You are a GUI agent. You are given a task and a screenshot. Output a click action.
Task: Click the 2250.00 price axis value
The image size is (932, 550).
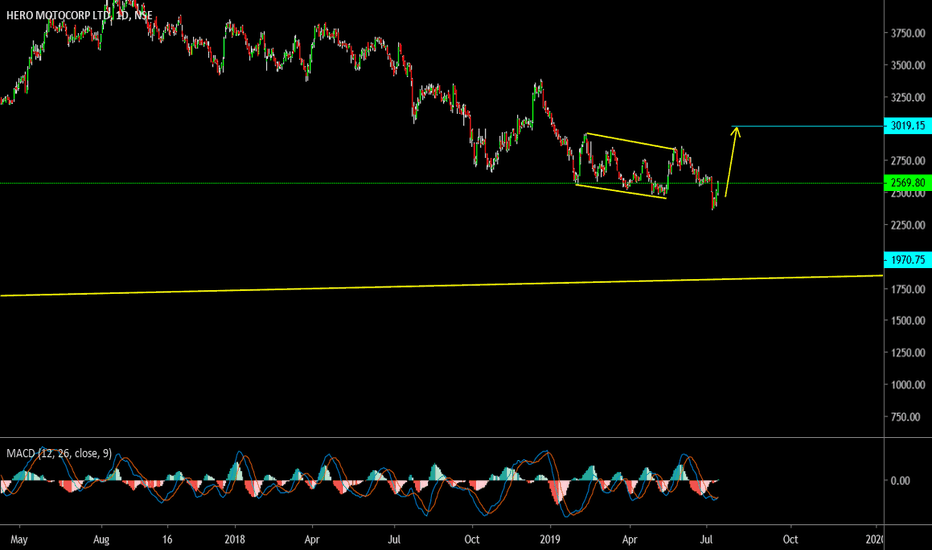(908, 225)
